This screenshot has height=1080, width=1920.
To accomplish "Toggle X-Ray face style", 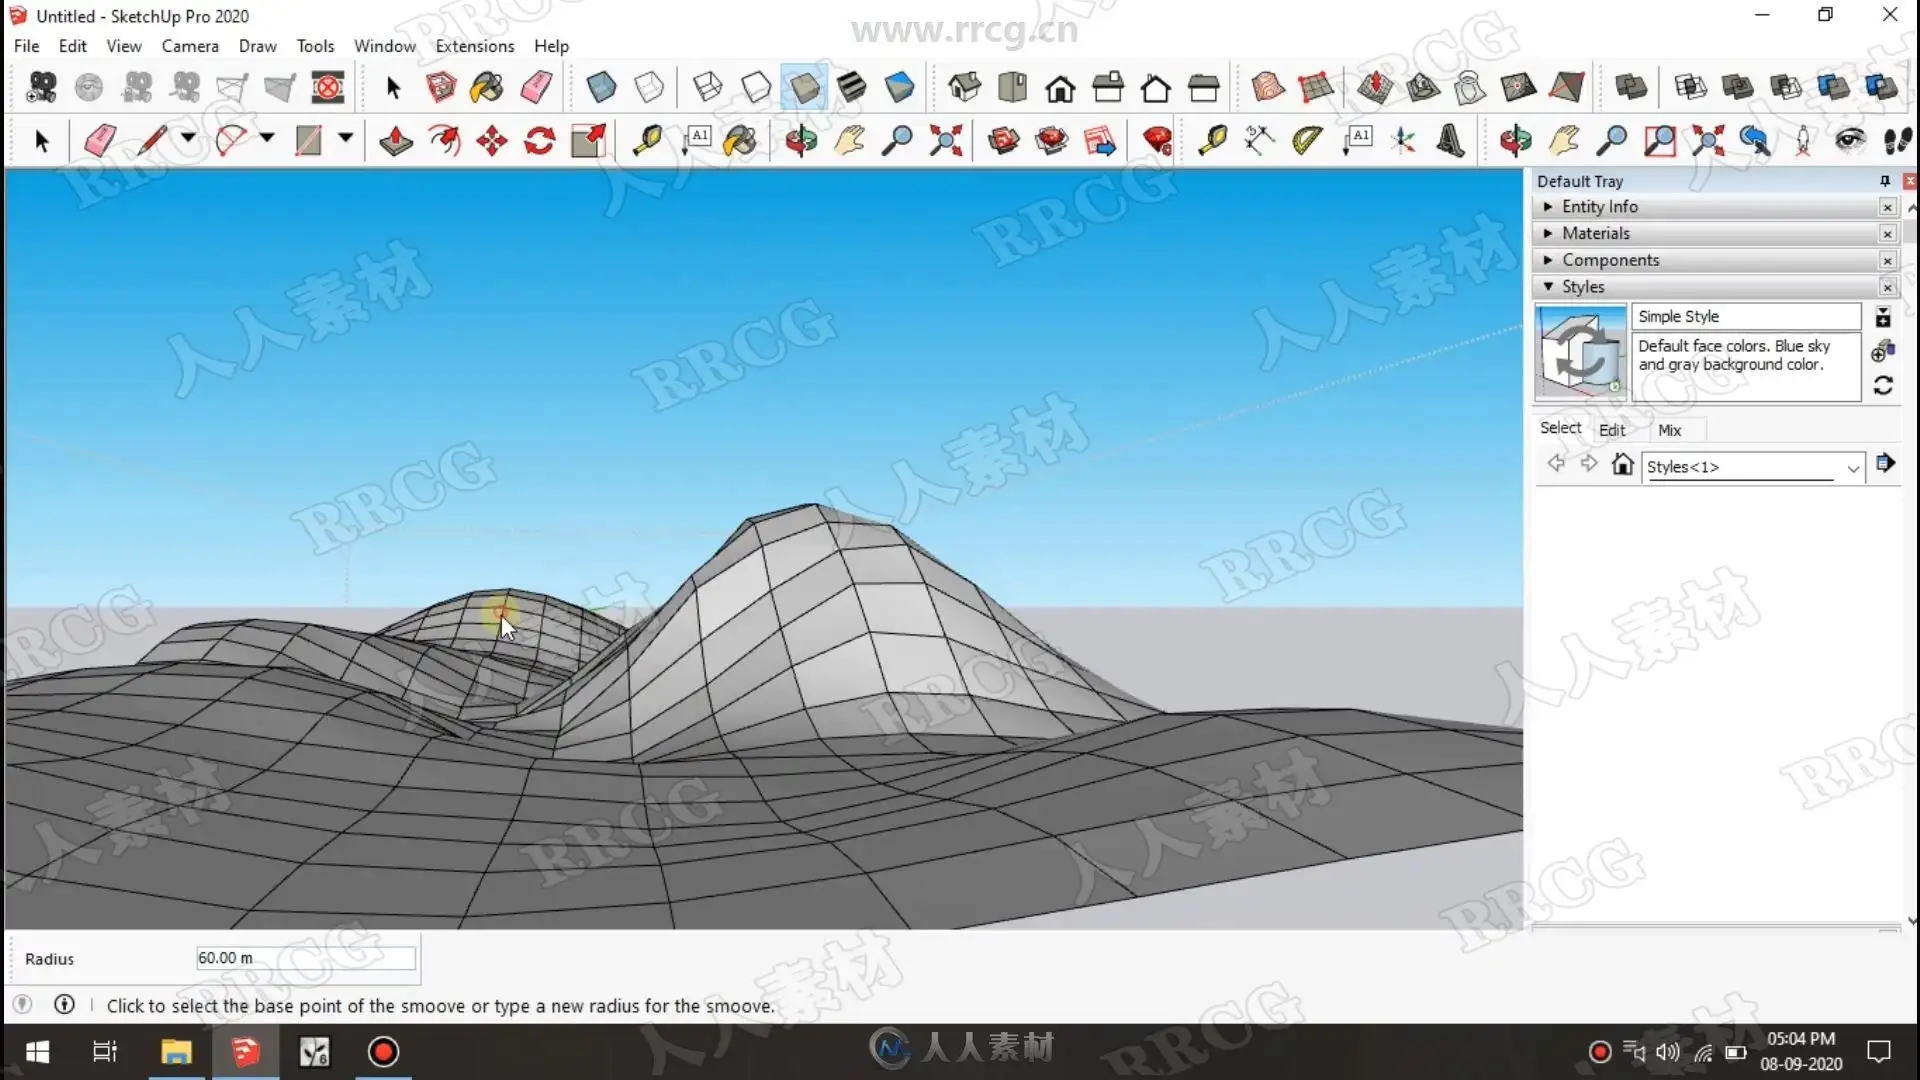I will [x=601, y=88].
